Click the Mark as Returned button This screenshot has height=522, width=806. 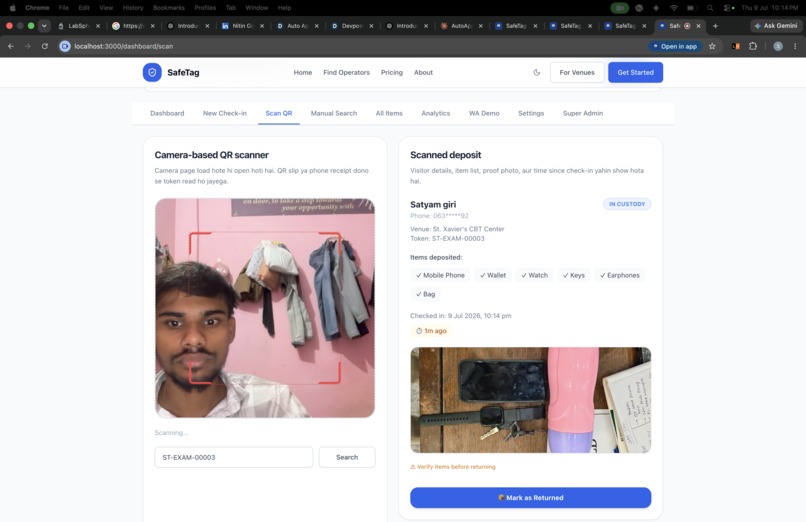(x=530, y=498)
